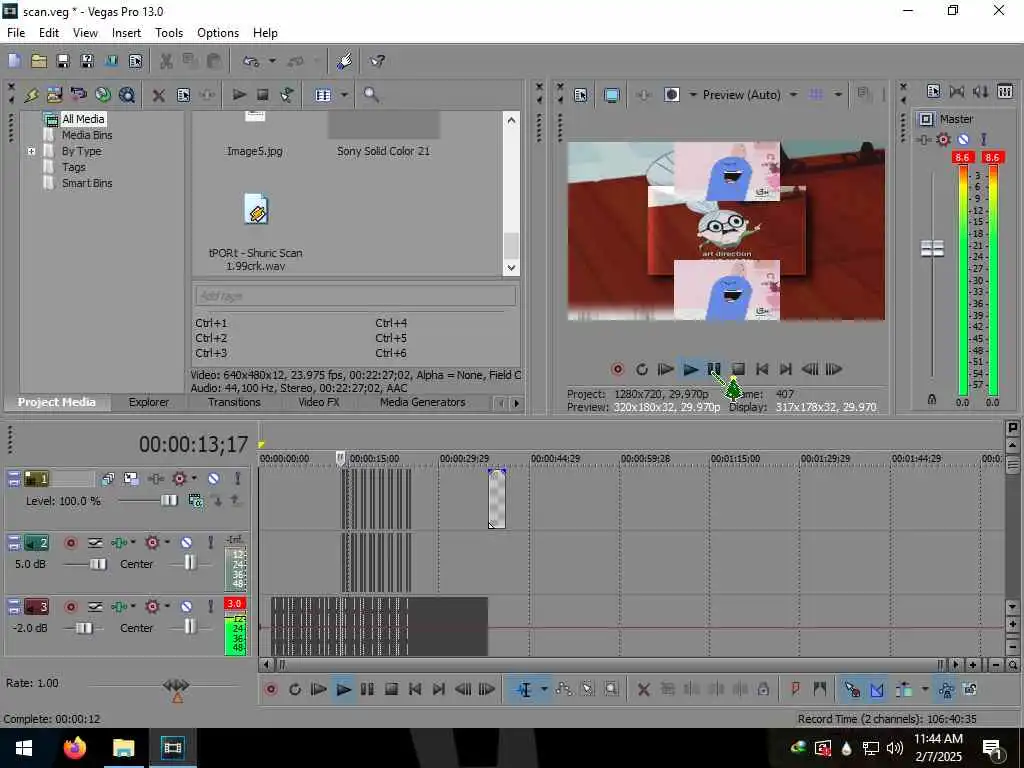Open the Options menu

[x=217, y=33]
